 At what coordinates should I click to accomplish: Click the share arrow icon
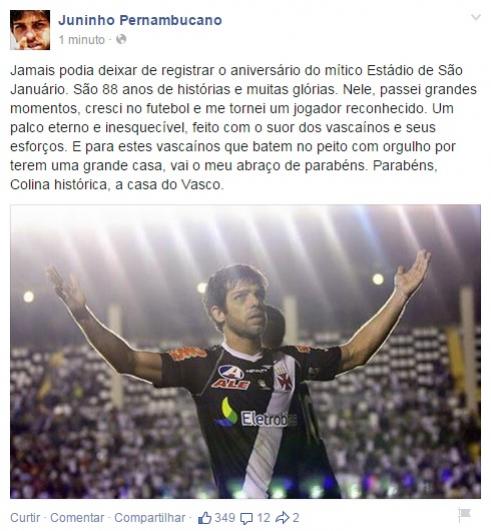(x=282, y=517)
